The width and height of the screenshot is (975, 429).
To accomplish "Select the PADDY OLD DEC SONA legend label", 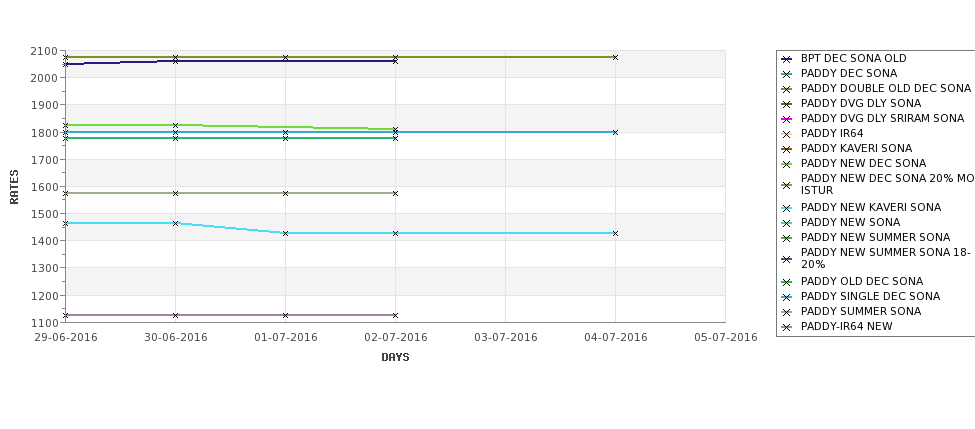I will (862, 282).
